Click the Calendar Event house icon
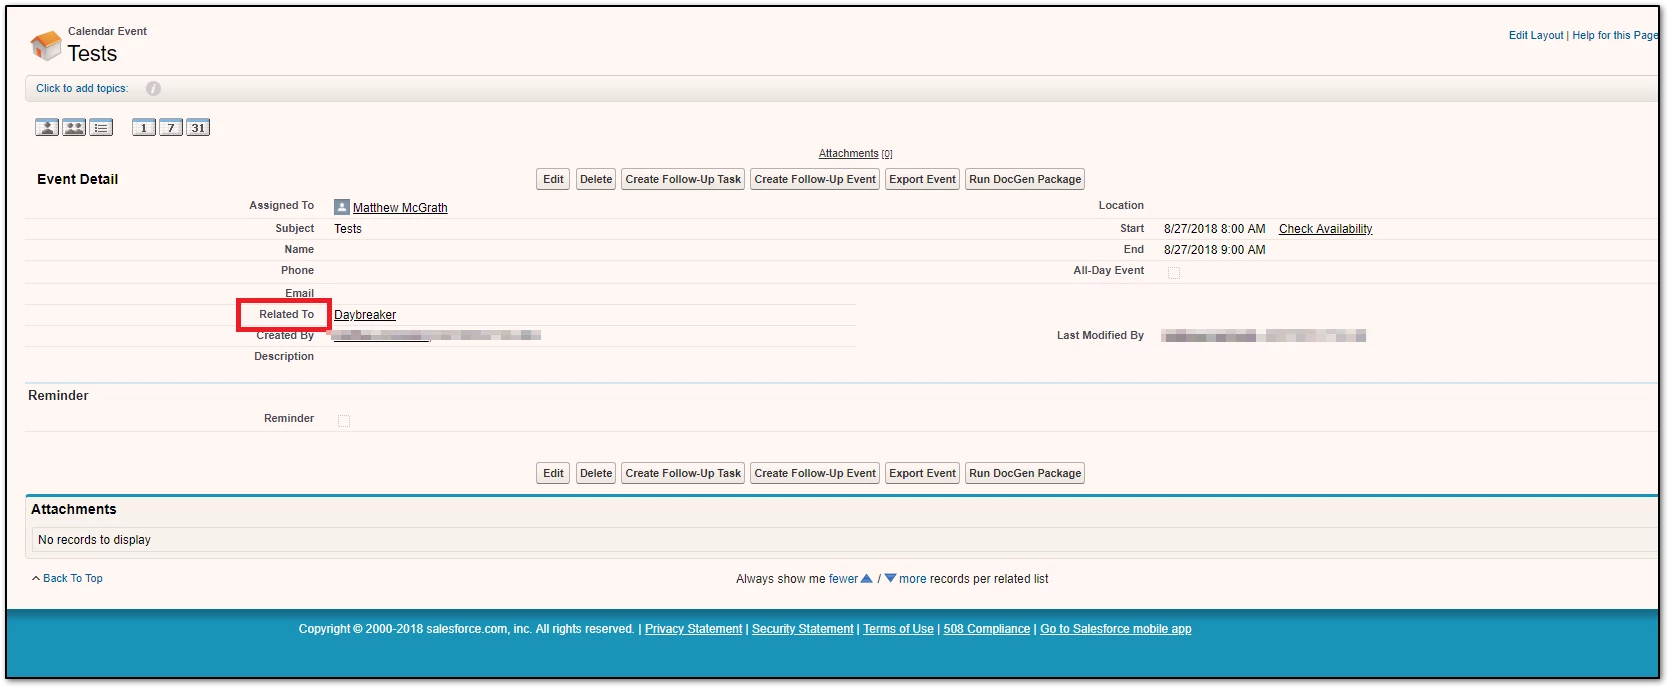Screen dimensions: 1669x688 pos(46,45)
